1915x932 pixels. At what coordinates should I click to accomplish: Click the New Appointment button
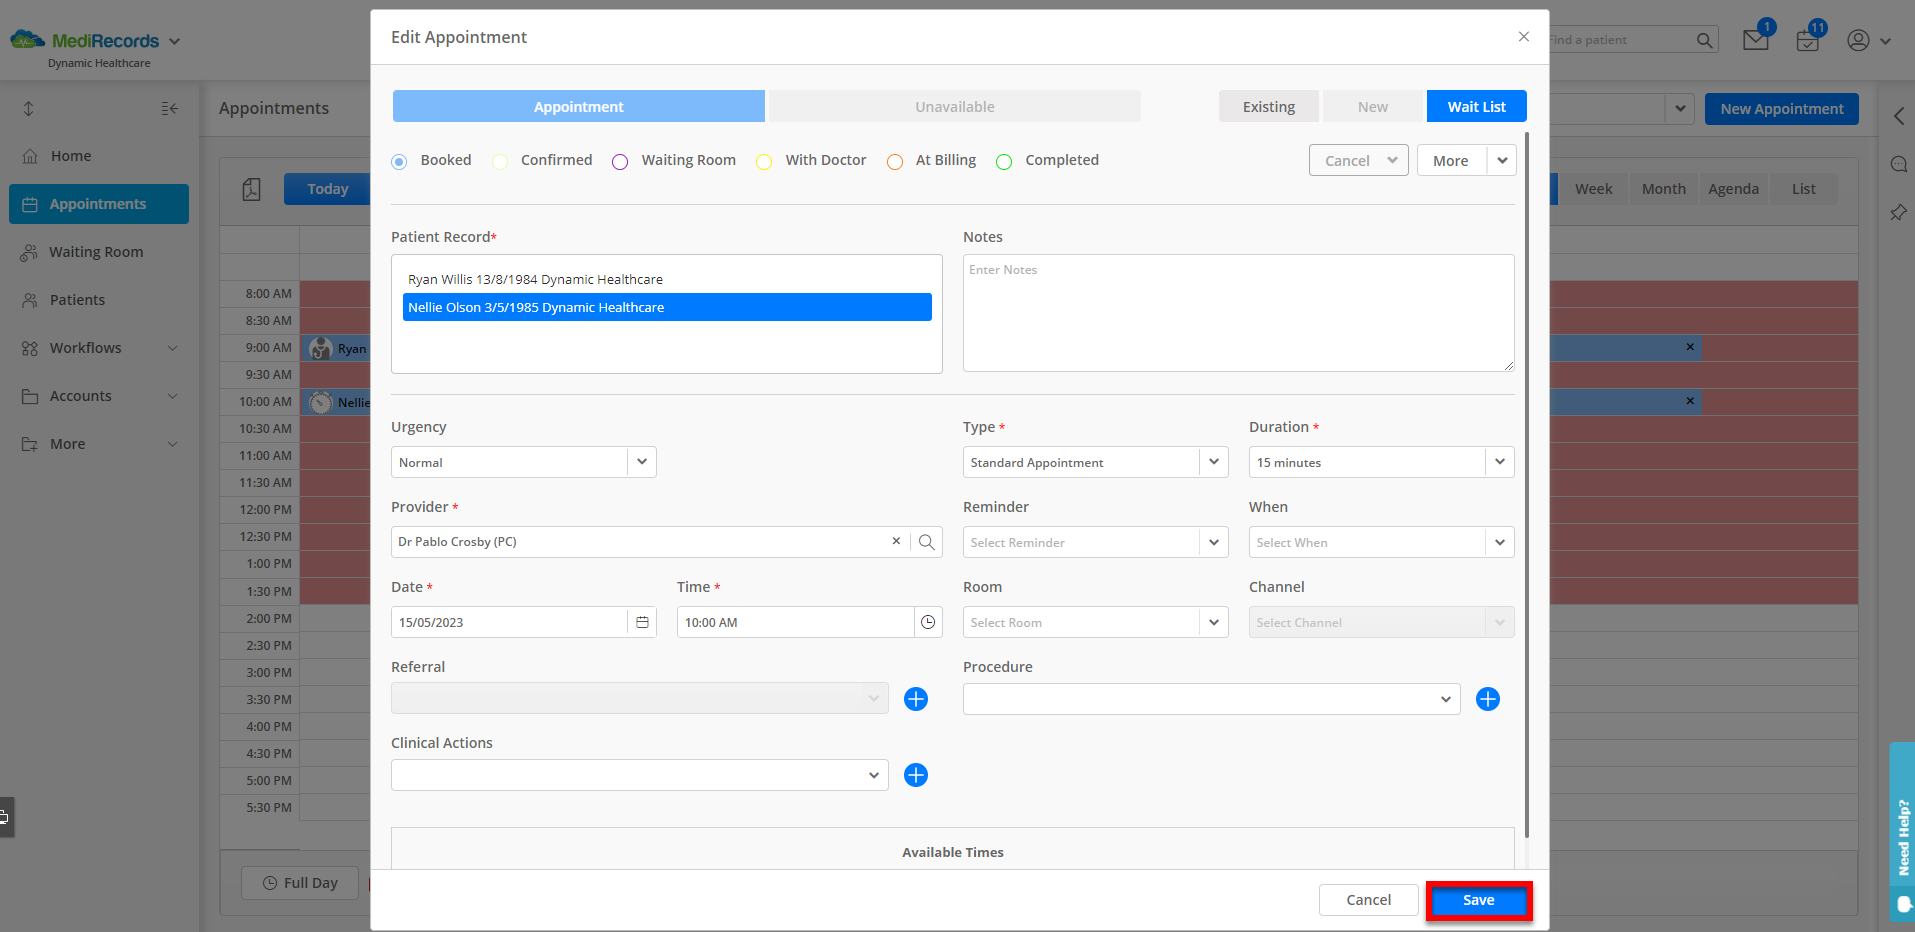(1782, 108)
